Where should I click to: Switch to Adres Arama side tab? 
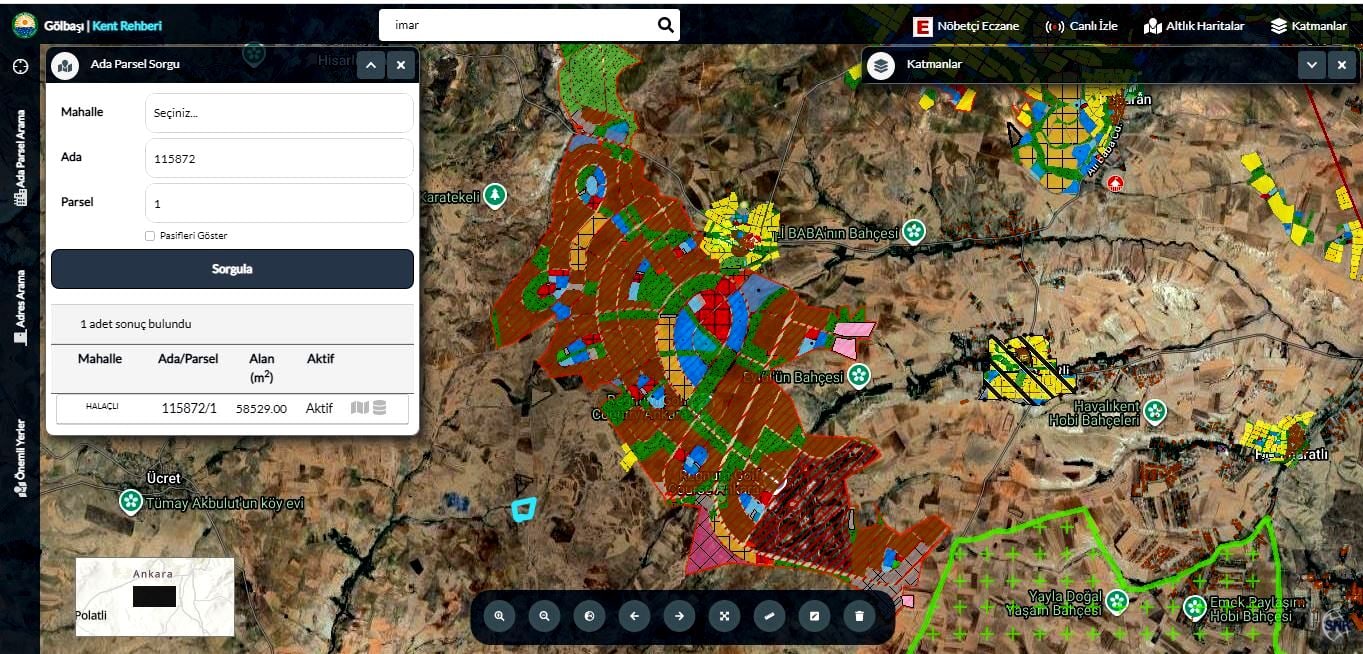point(20,307)
